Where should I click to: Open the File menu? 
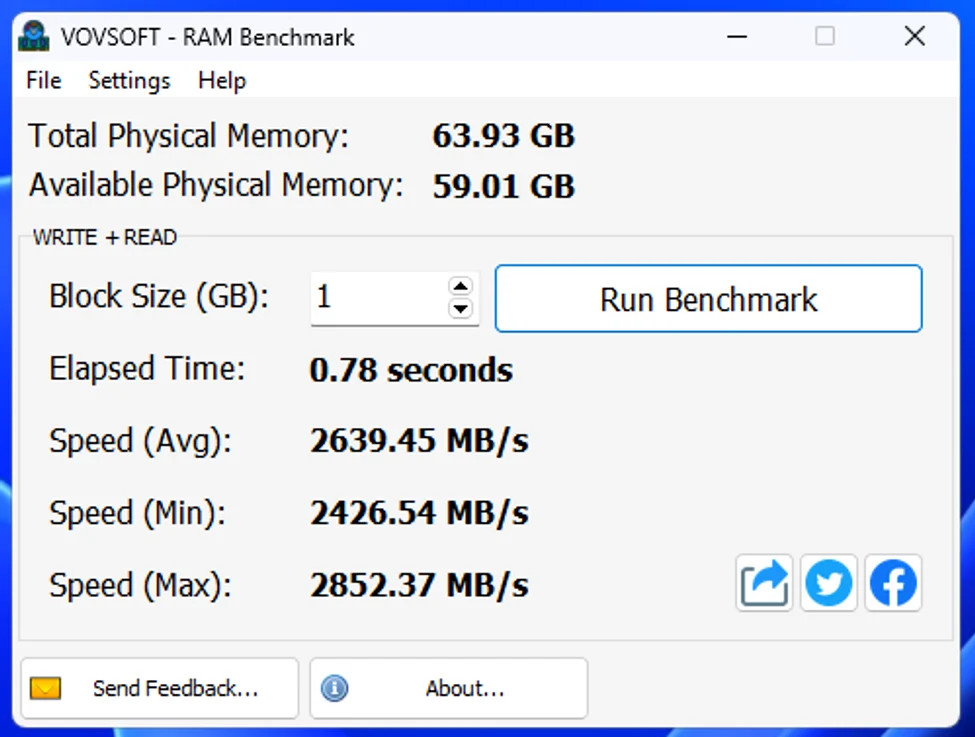(x=44, y=80)
